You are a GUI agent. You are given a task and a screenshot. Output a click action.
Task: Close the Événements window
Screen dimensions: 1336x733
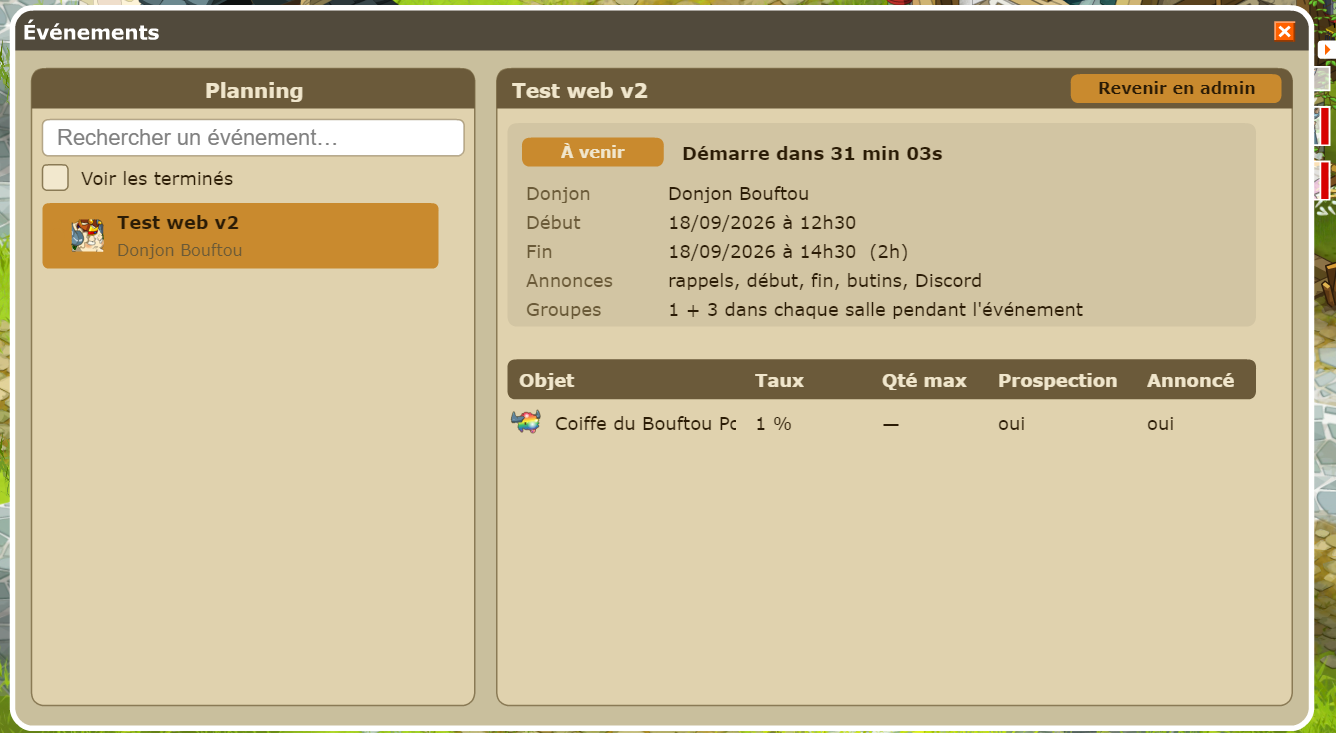click(x=1284, y=32)
